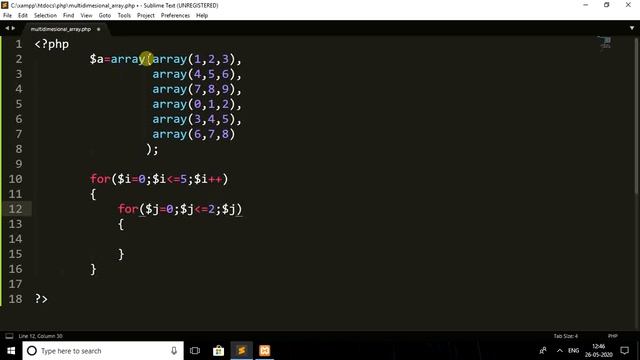
Task: Click on array(6,7,8) in line 7
Action: [x=193, y=134]
